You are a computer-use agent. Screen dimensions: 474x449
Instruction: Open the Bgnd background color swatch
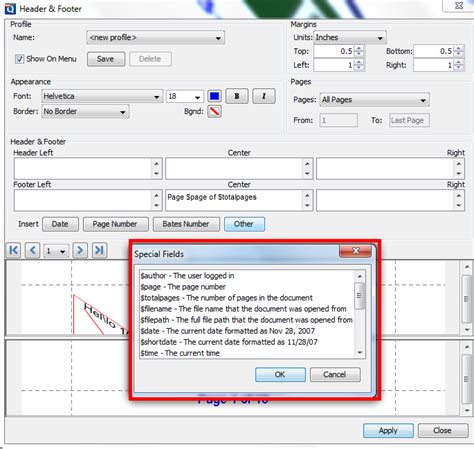coord(215,111)
